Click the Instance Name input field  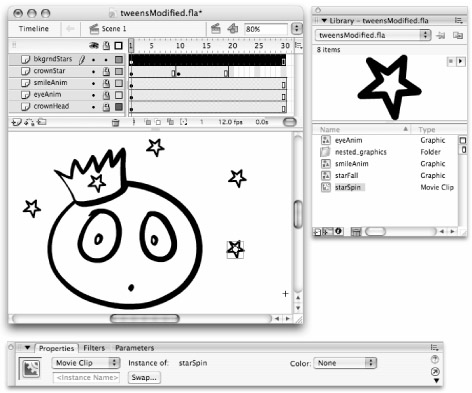coord(86,378)
